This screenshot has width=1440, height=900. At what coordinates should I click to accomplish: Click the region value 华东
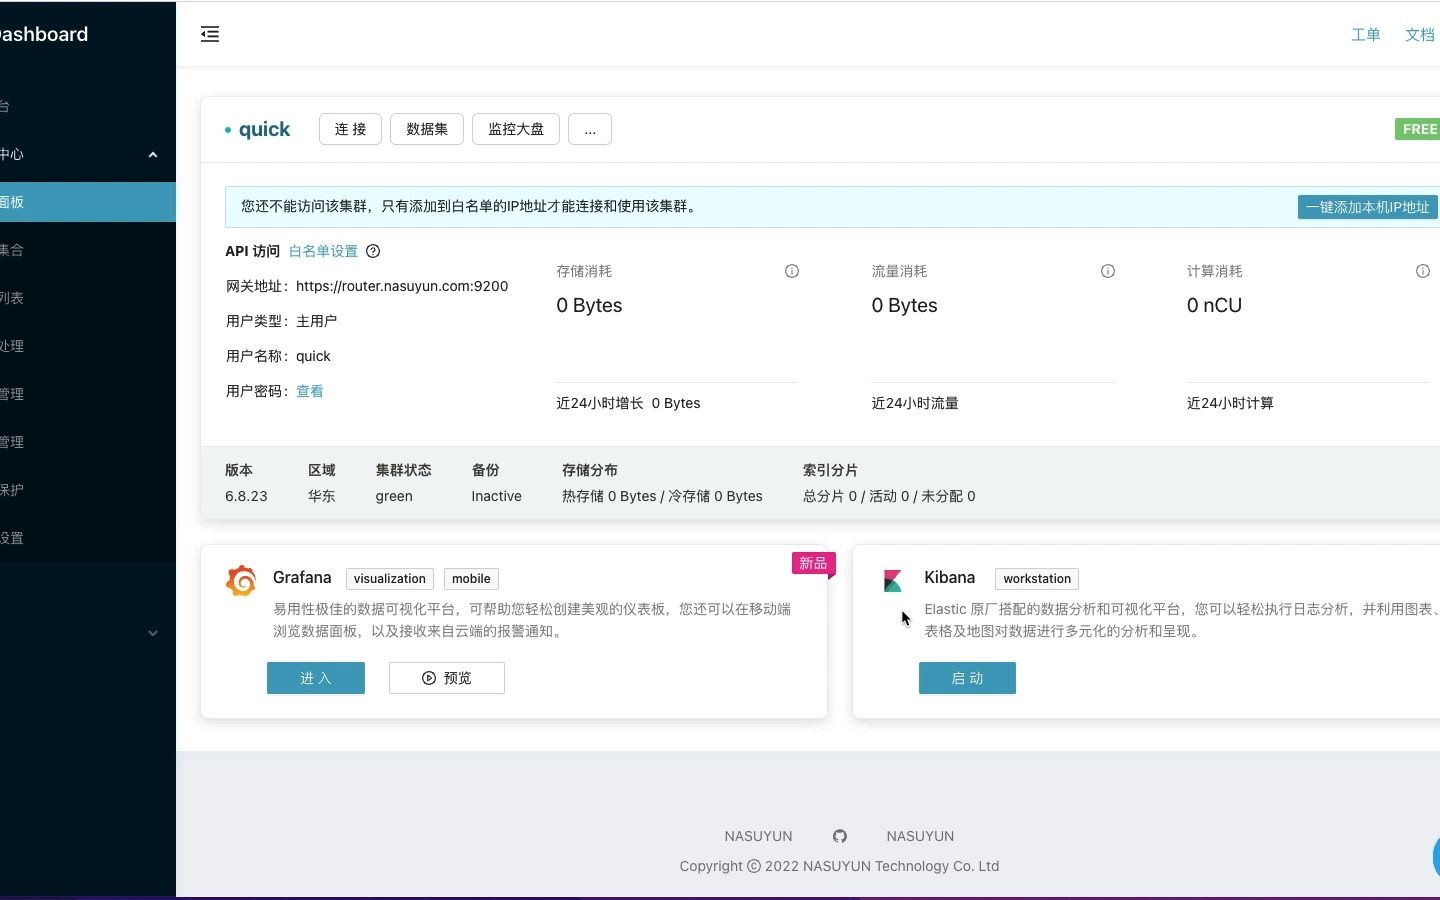pos(322,496)
